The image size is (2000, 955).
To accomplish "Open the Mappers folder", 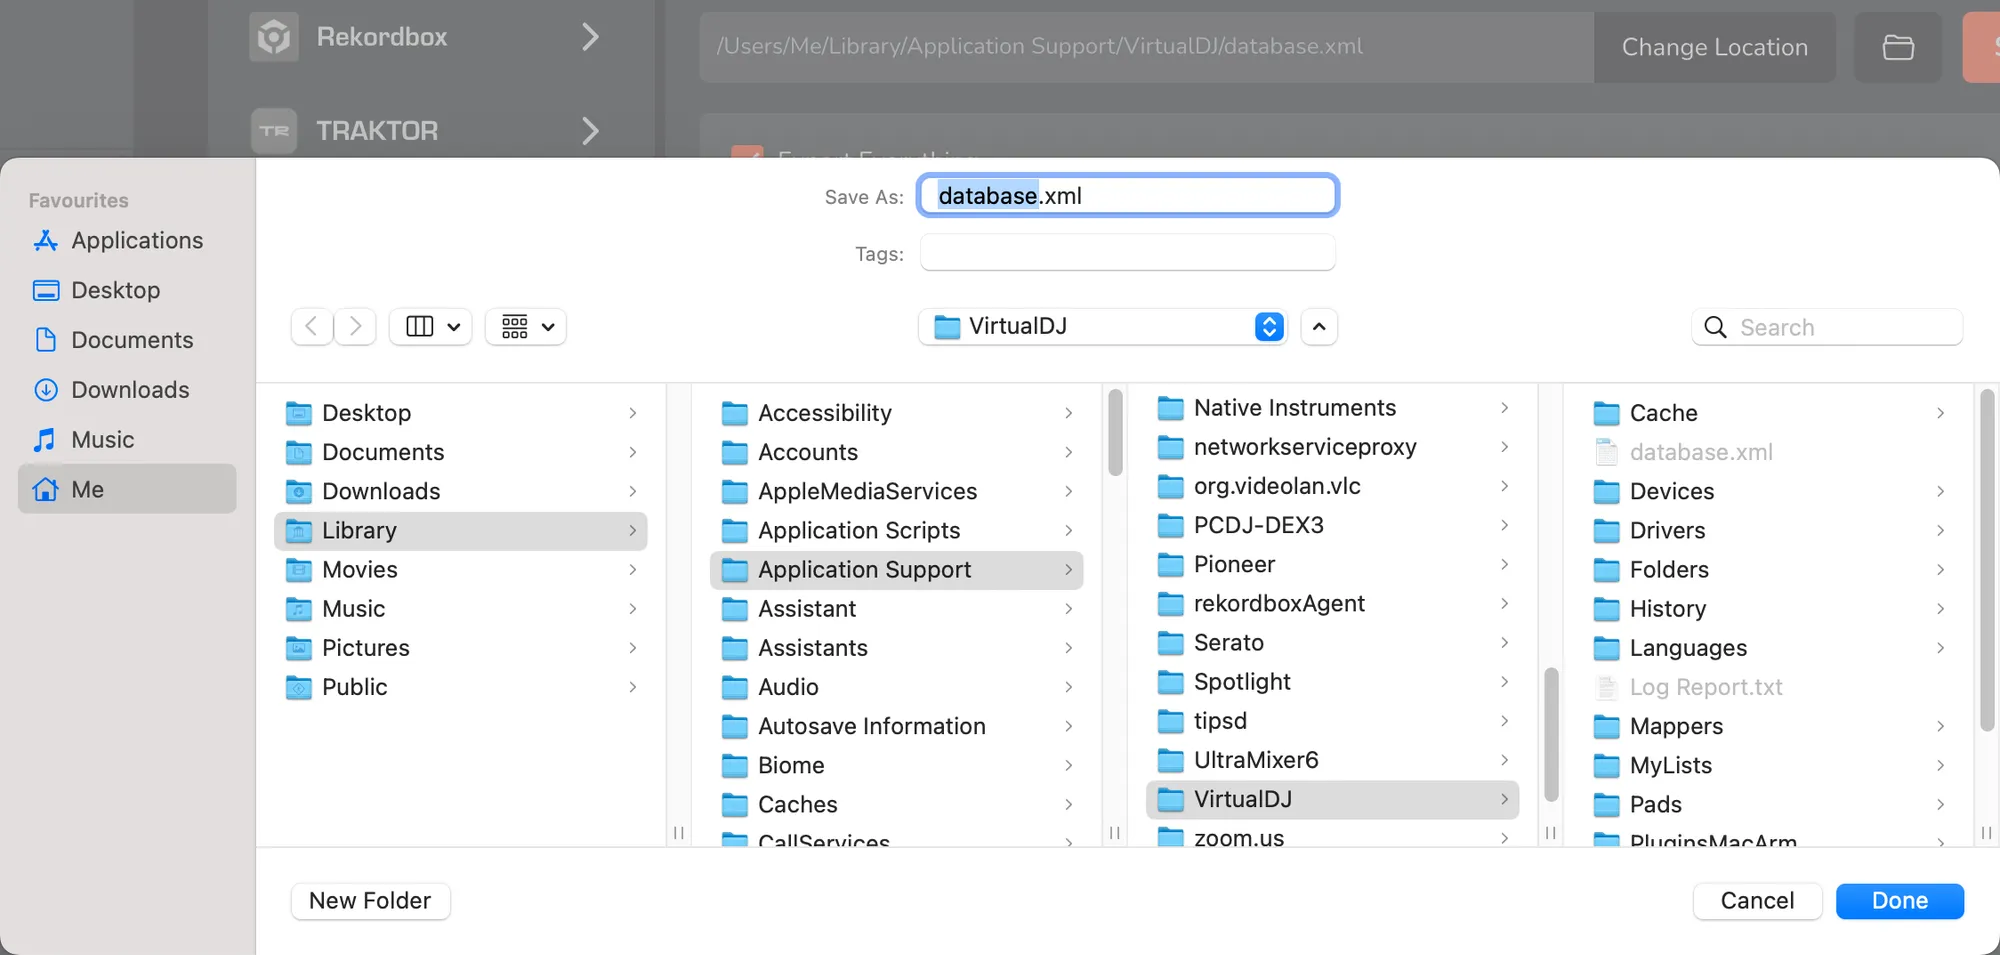I will (1676, 726).
